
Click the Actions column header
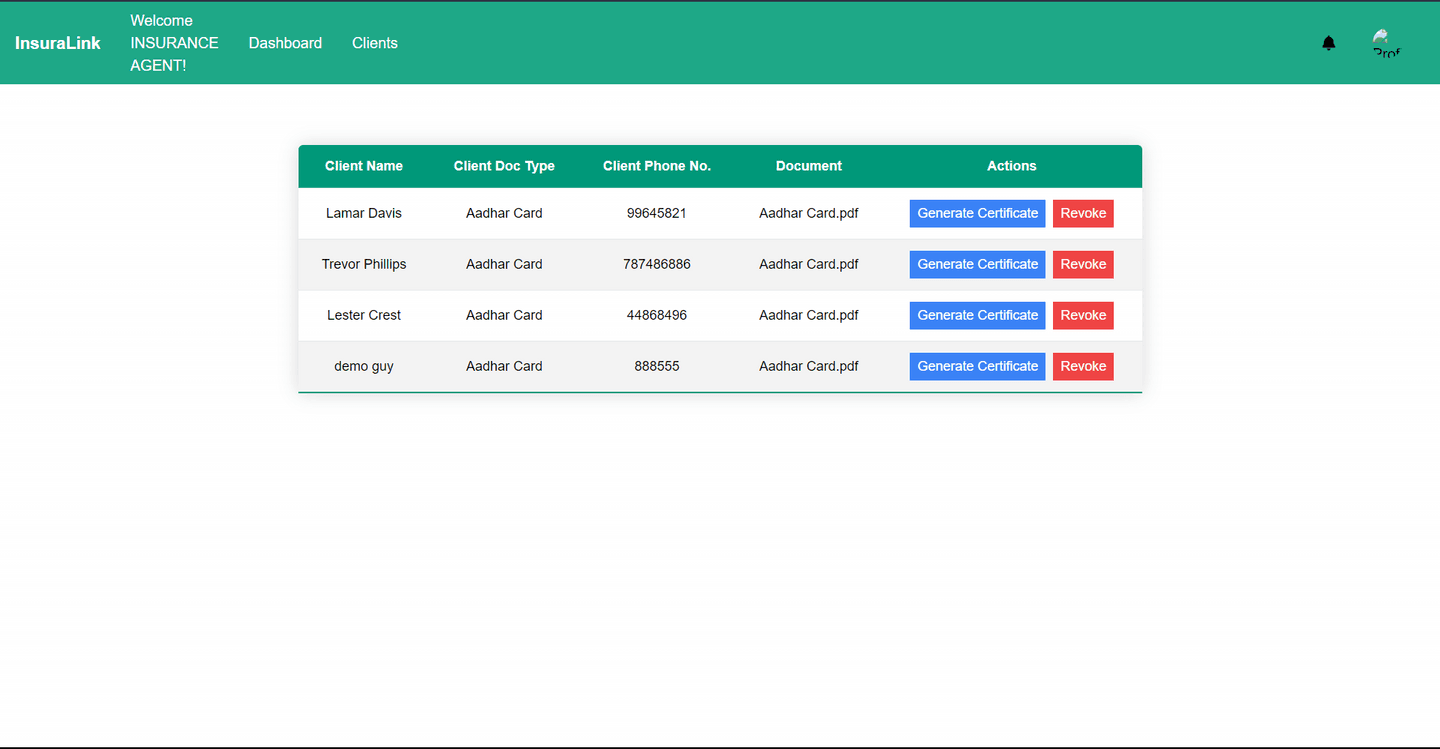pos(1012,166)
